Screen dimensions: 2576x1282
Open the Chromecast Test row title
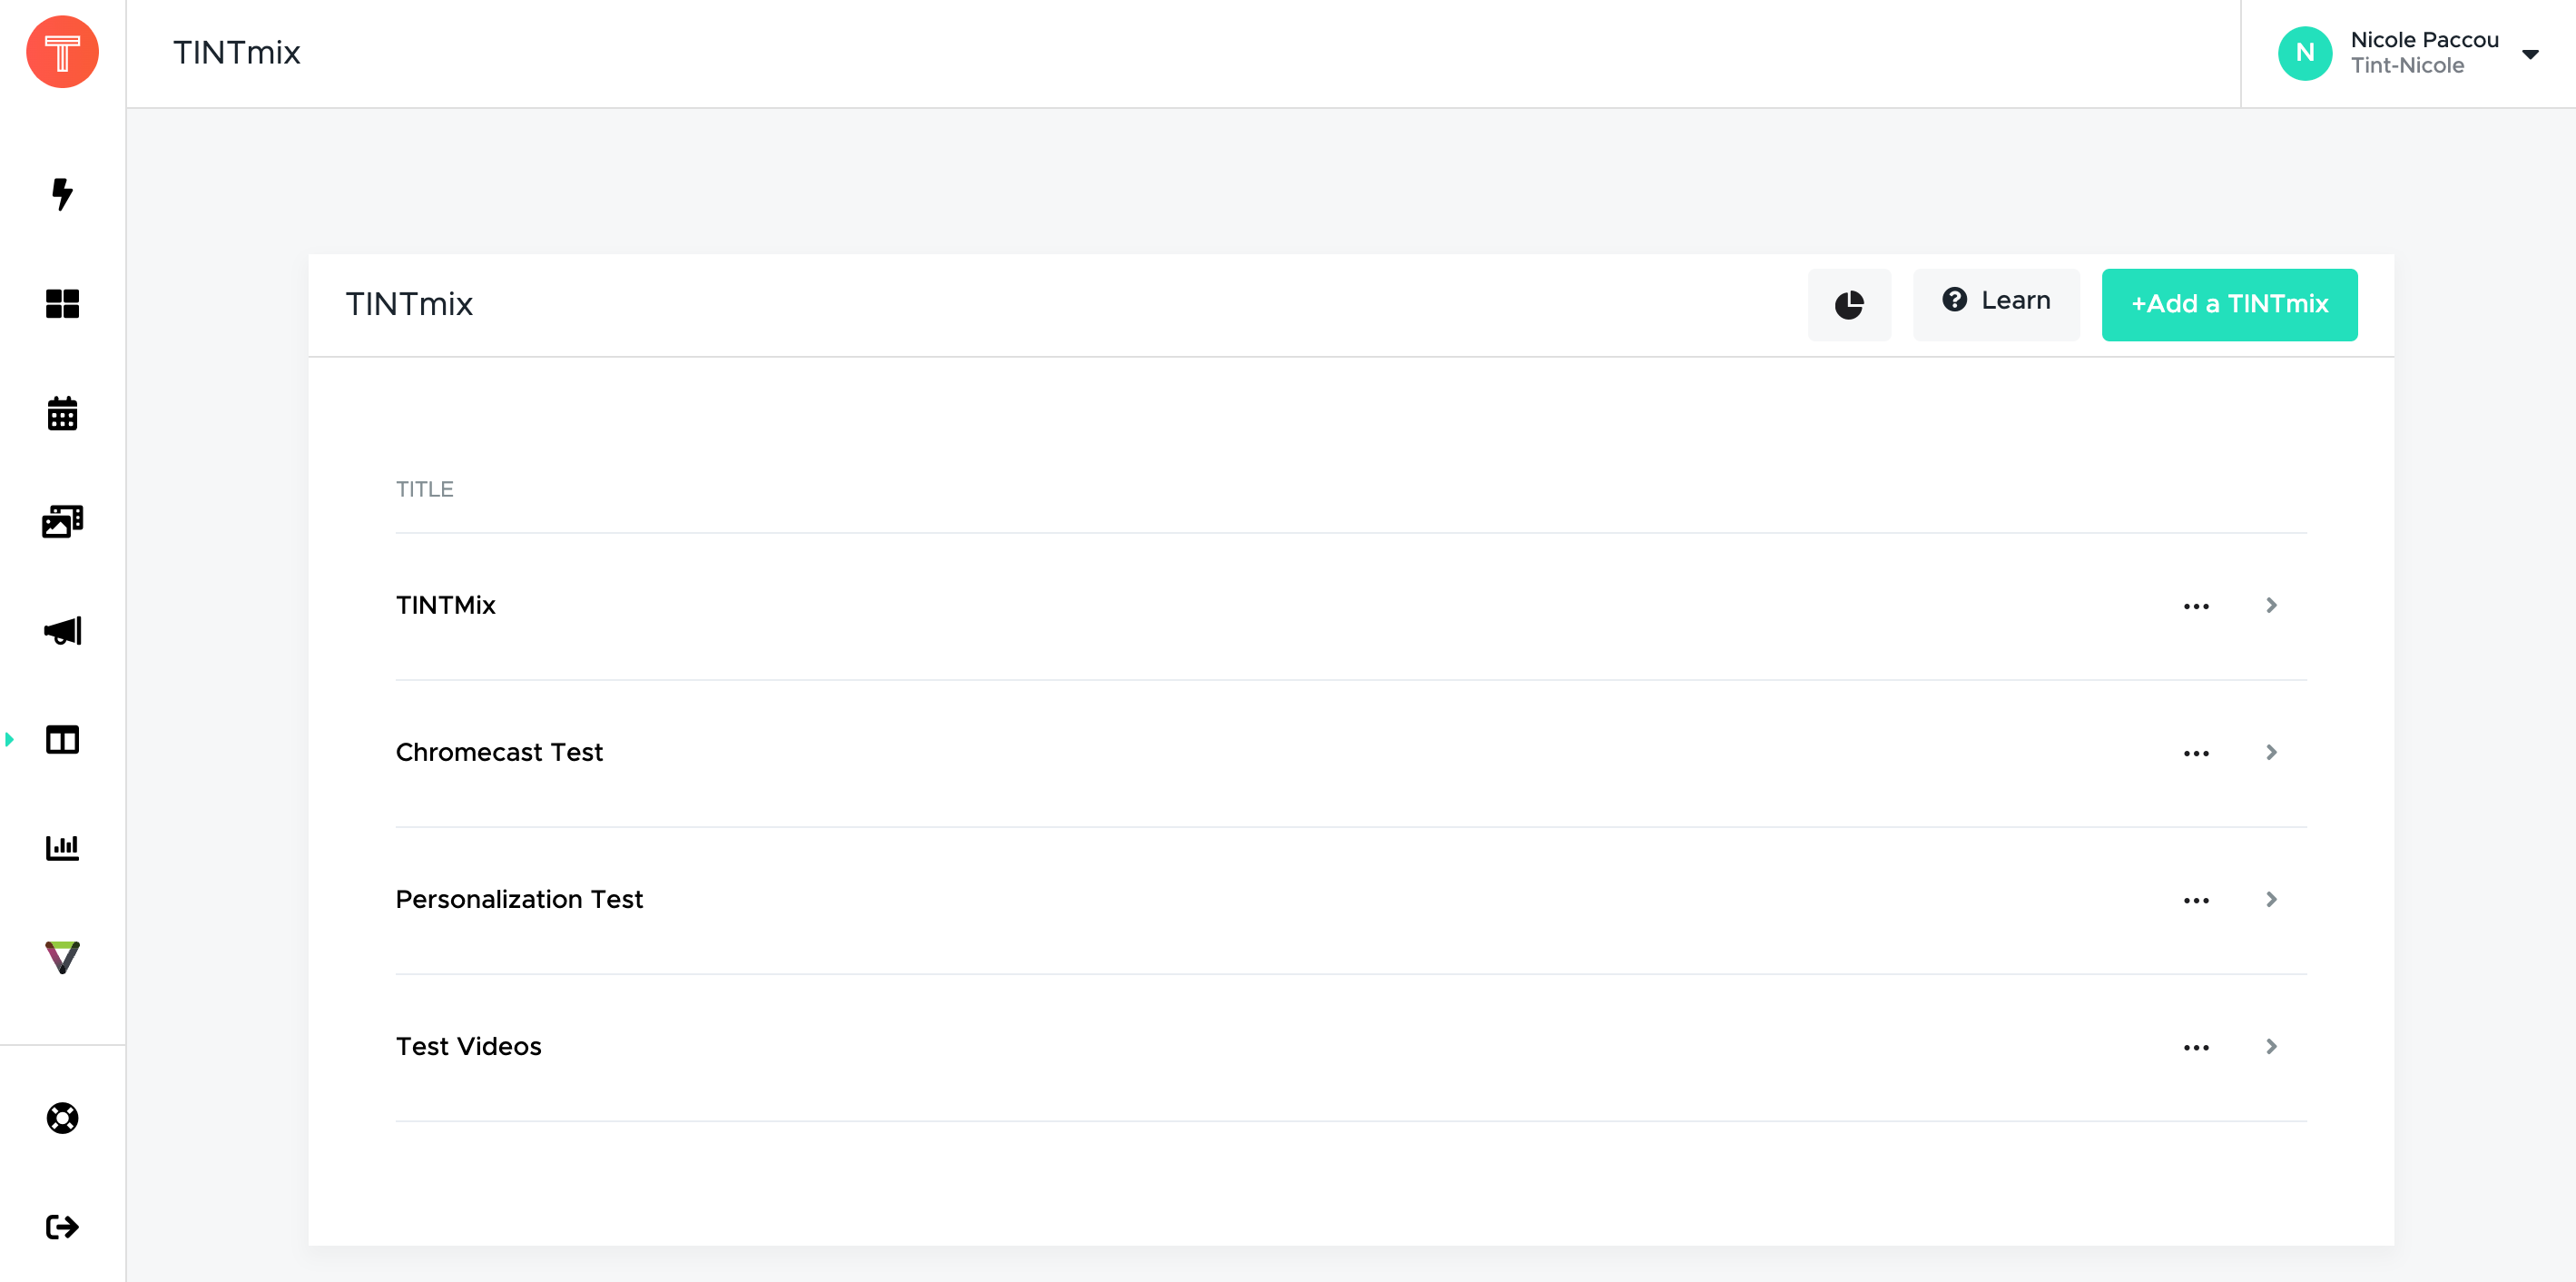coord(499,752)
